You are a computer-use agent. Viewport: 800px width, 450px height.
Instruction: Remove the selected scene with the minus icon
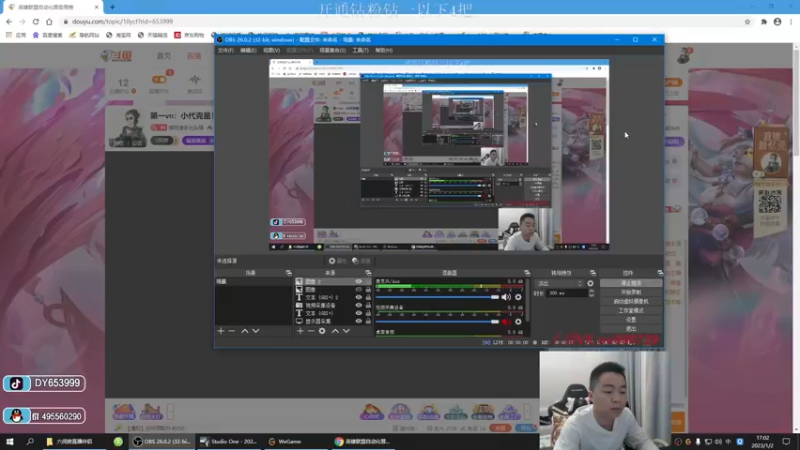pos(232,331)
